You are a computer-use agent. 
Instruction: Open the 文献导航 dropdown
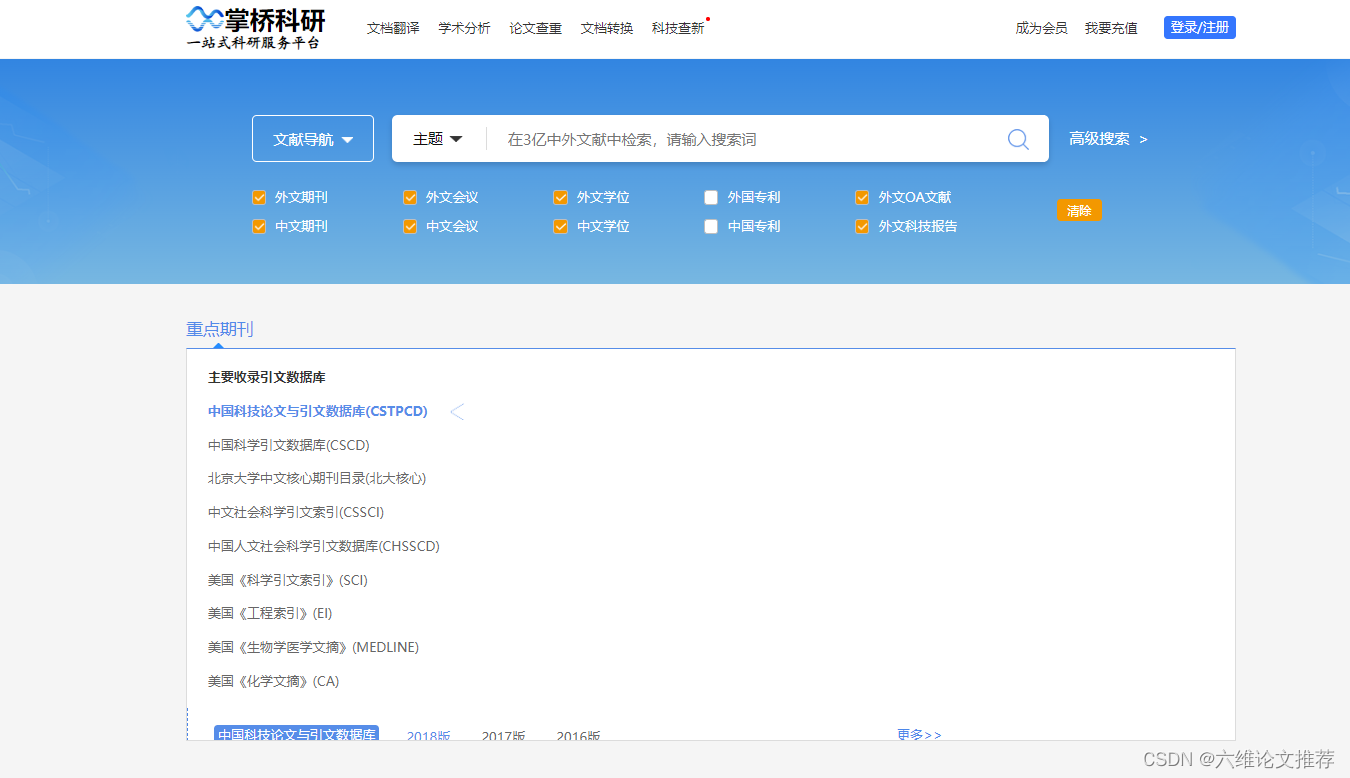[313, 139]
